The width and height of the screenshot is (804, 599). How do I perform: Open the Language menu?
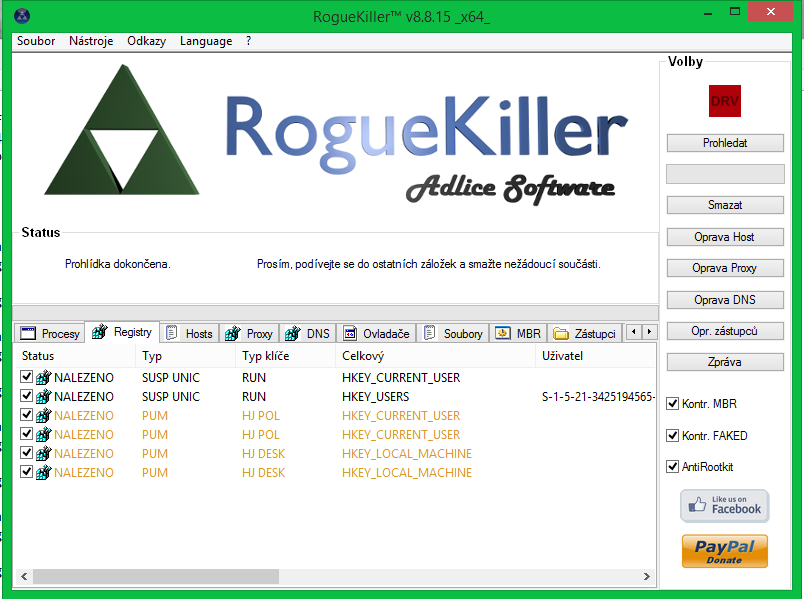(x=206, y=41)
